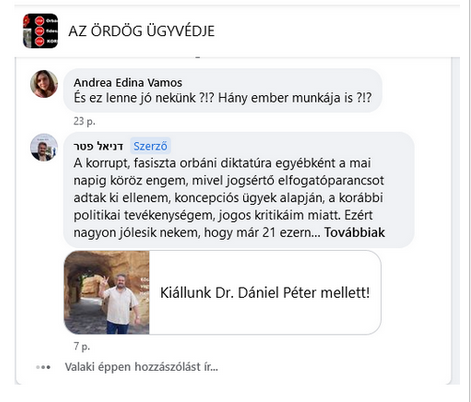Open Kiállunk Dr. Dániel Péter mellett! link
This screenshot has height=402, width=471.
(265, 293)
